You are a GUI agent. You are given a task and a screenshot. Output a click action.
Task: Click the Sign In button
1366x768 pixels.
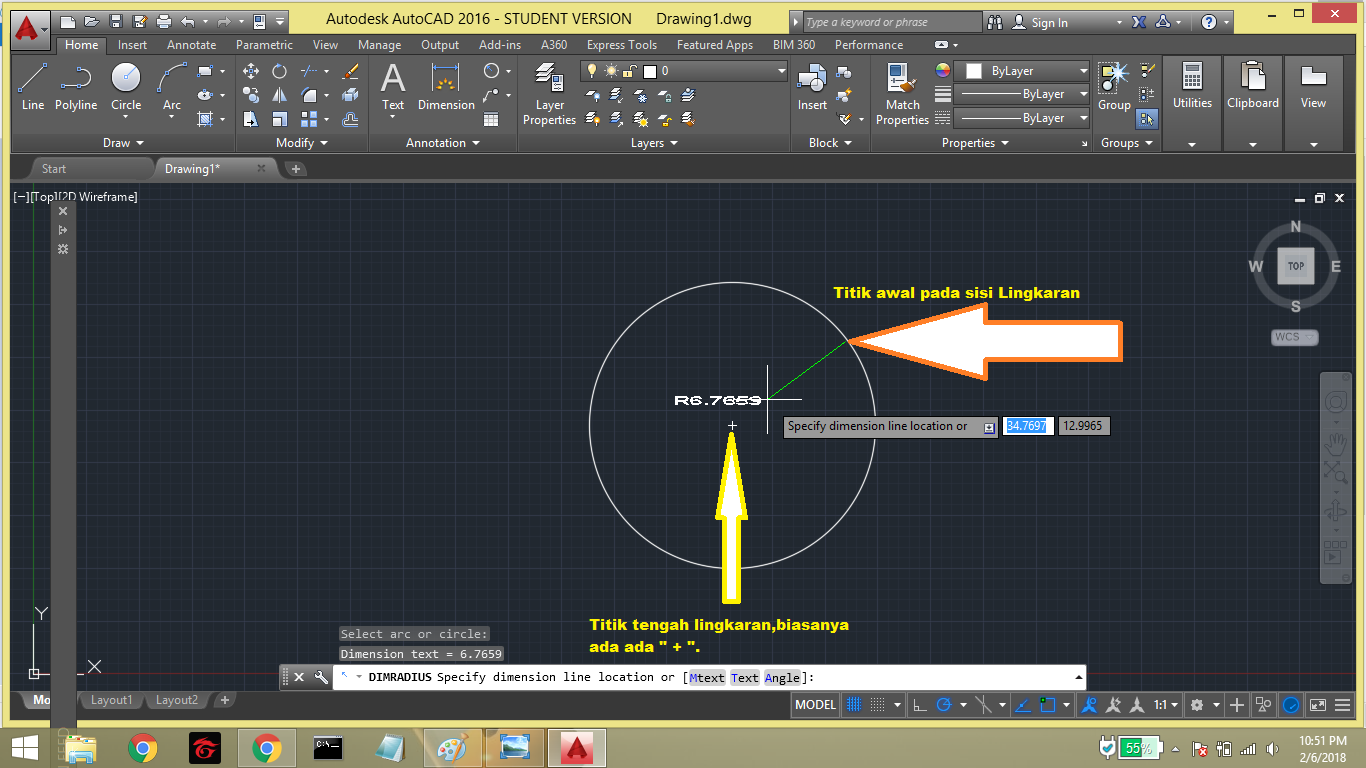(1040, 22)
